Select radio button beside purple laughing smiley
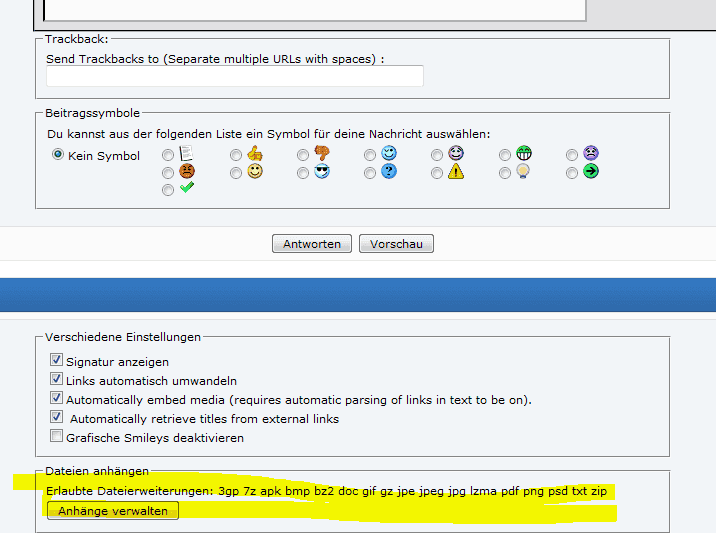This screenshot has width=716, height=533. coord(437,155)
